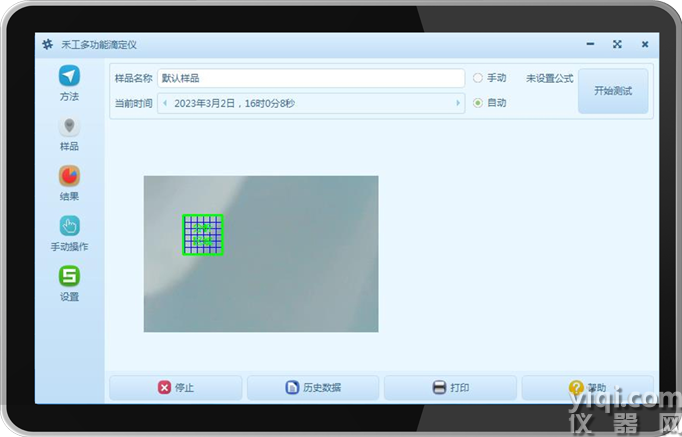
Task: Click the 未设置公式 label
Action: [x=549, y=78]
